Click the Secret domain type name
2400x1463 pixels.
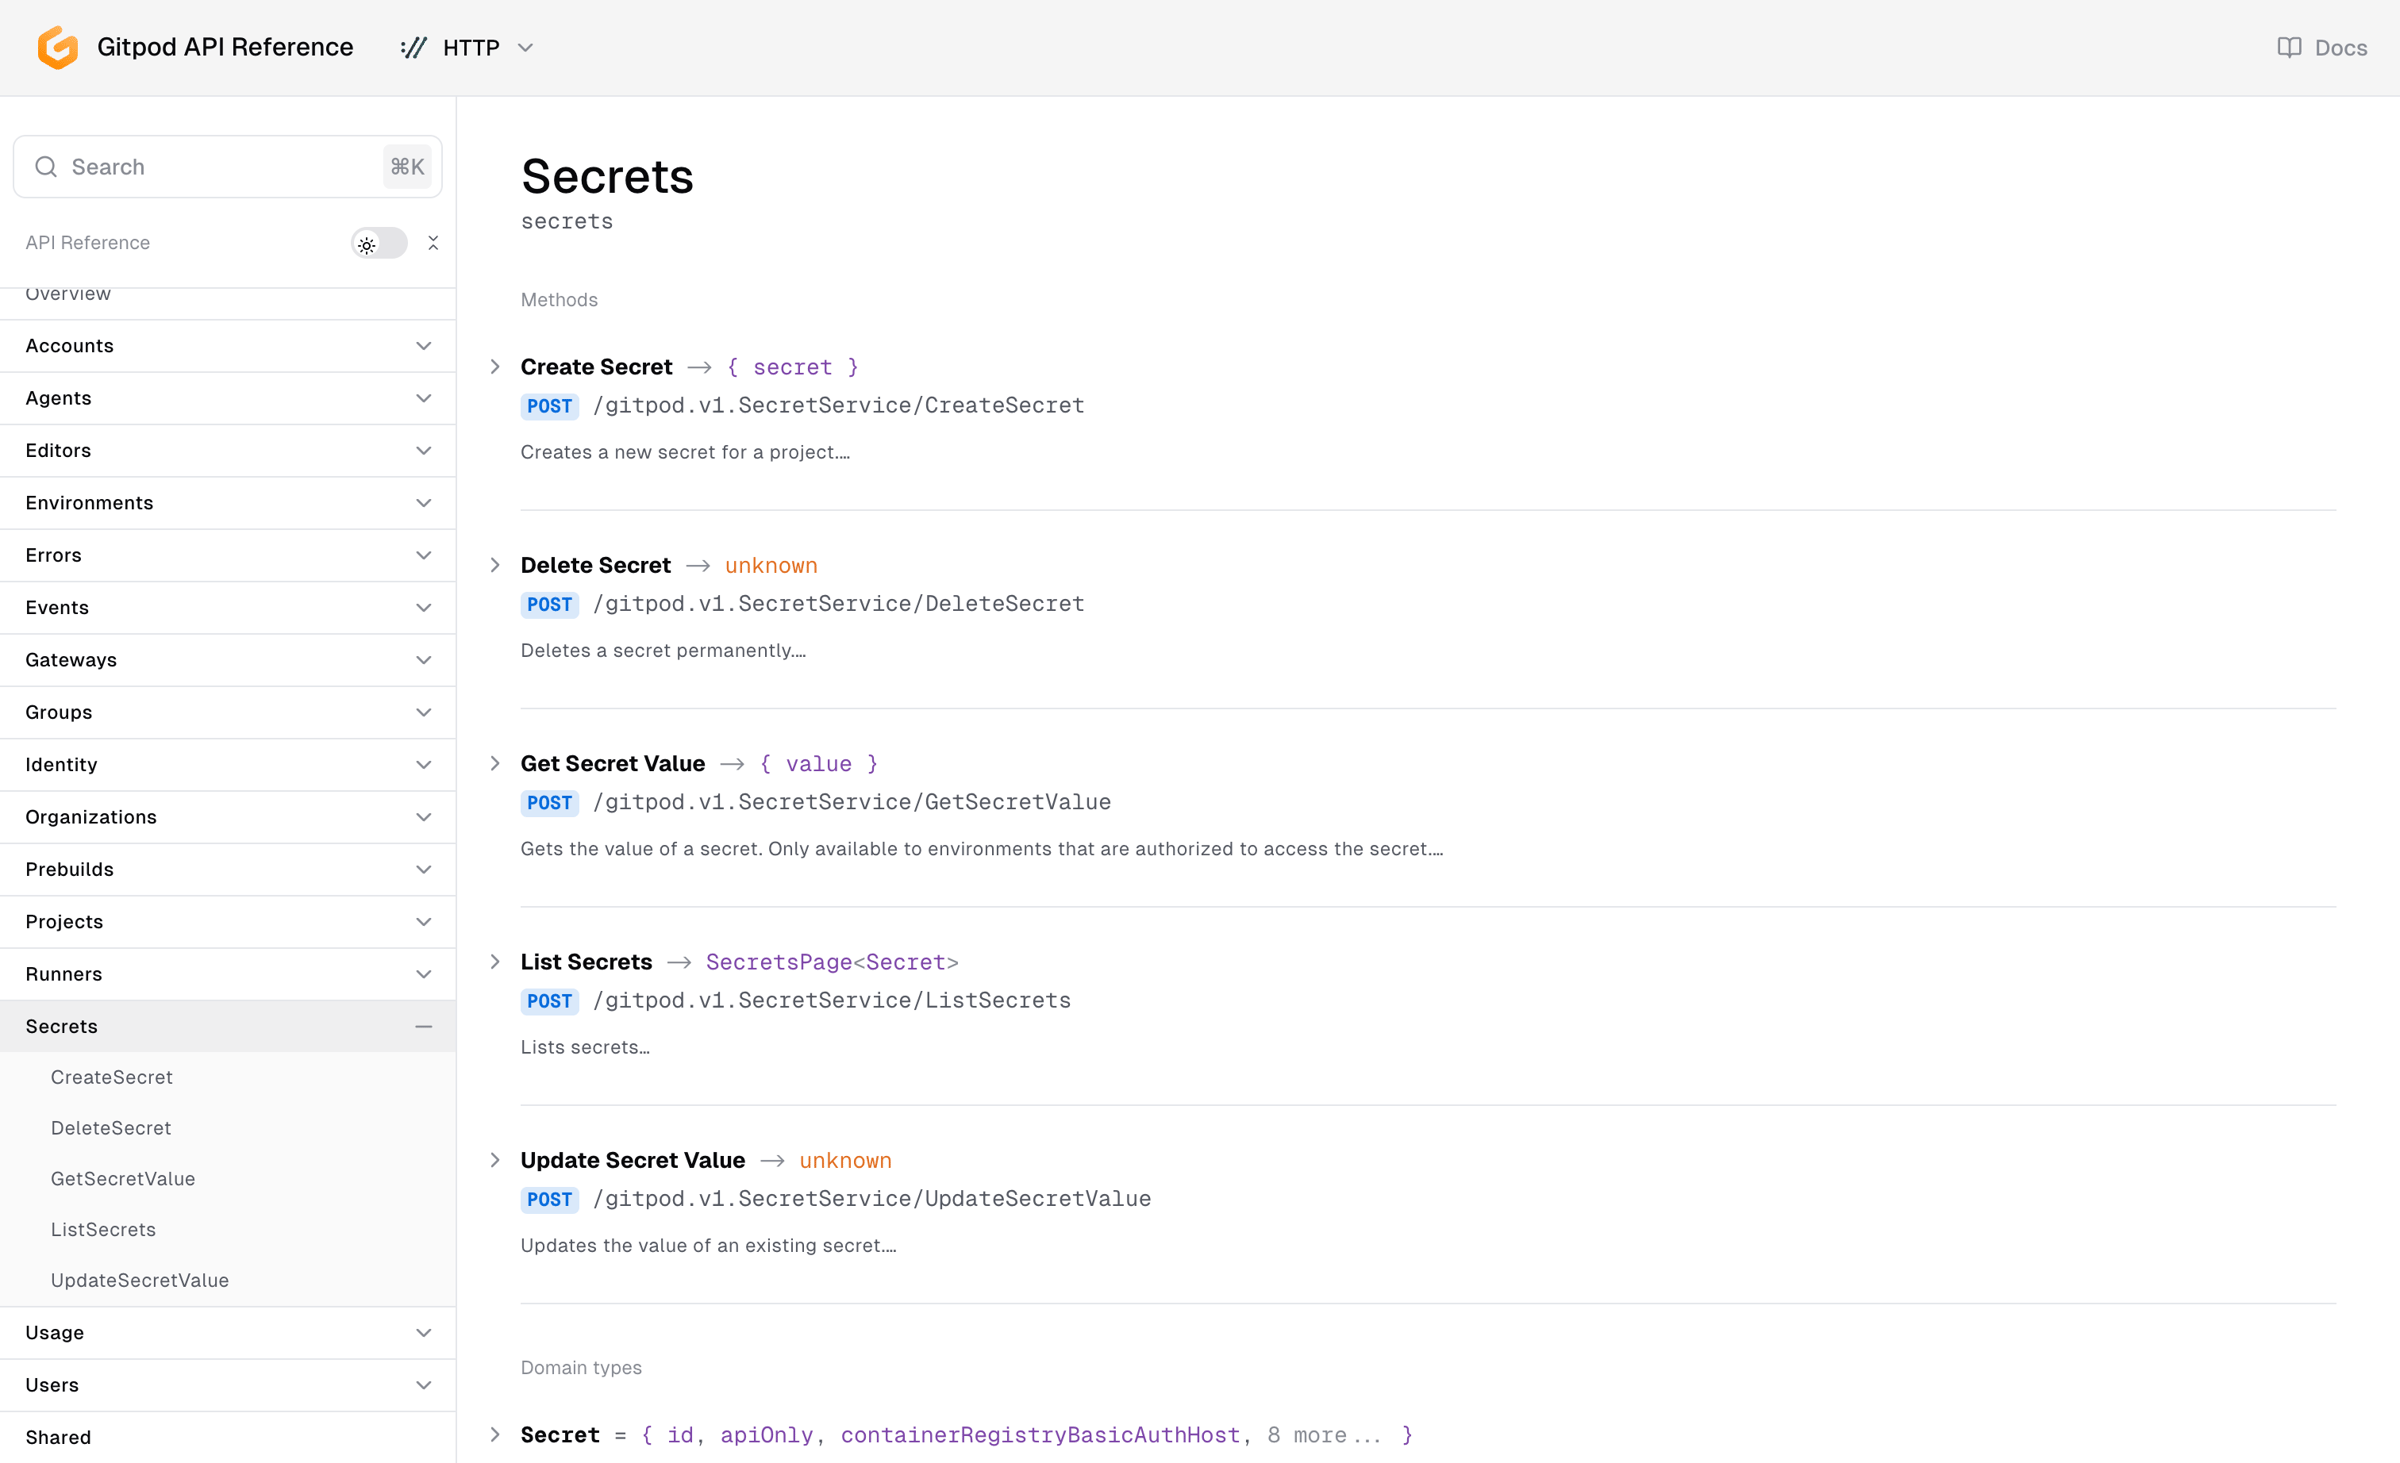(560, 1435)
